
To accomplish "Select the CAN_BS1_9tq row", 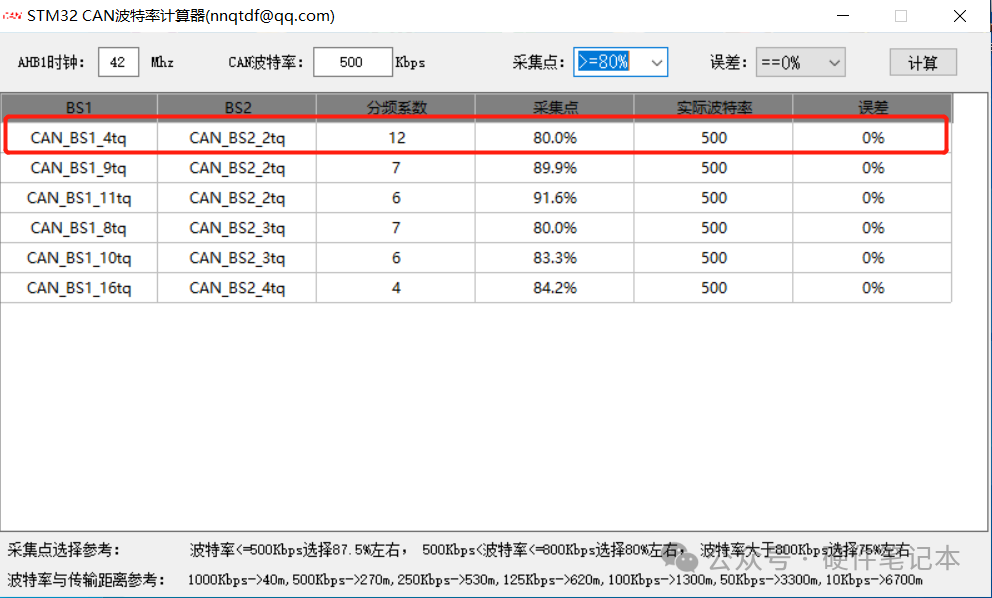I will (x=80, y=167).
